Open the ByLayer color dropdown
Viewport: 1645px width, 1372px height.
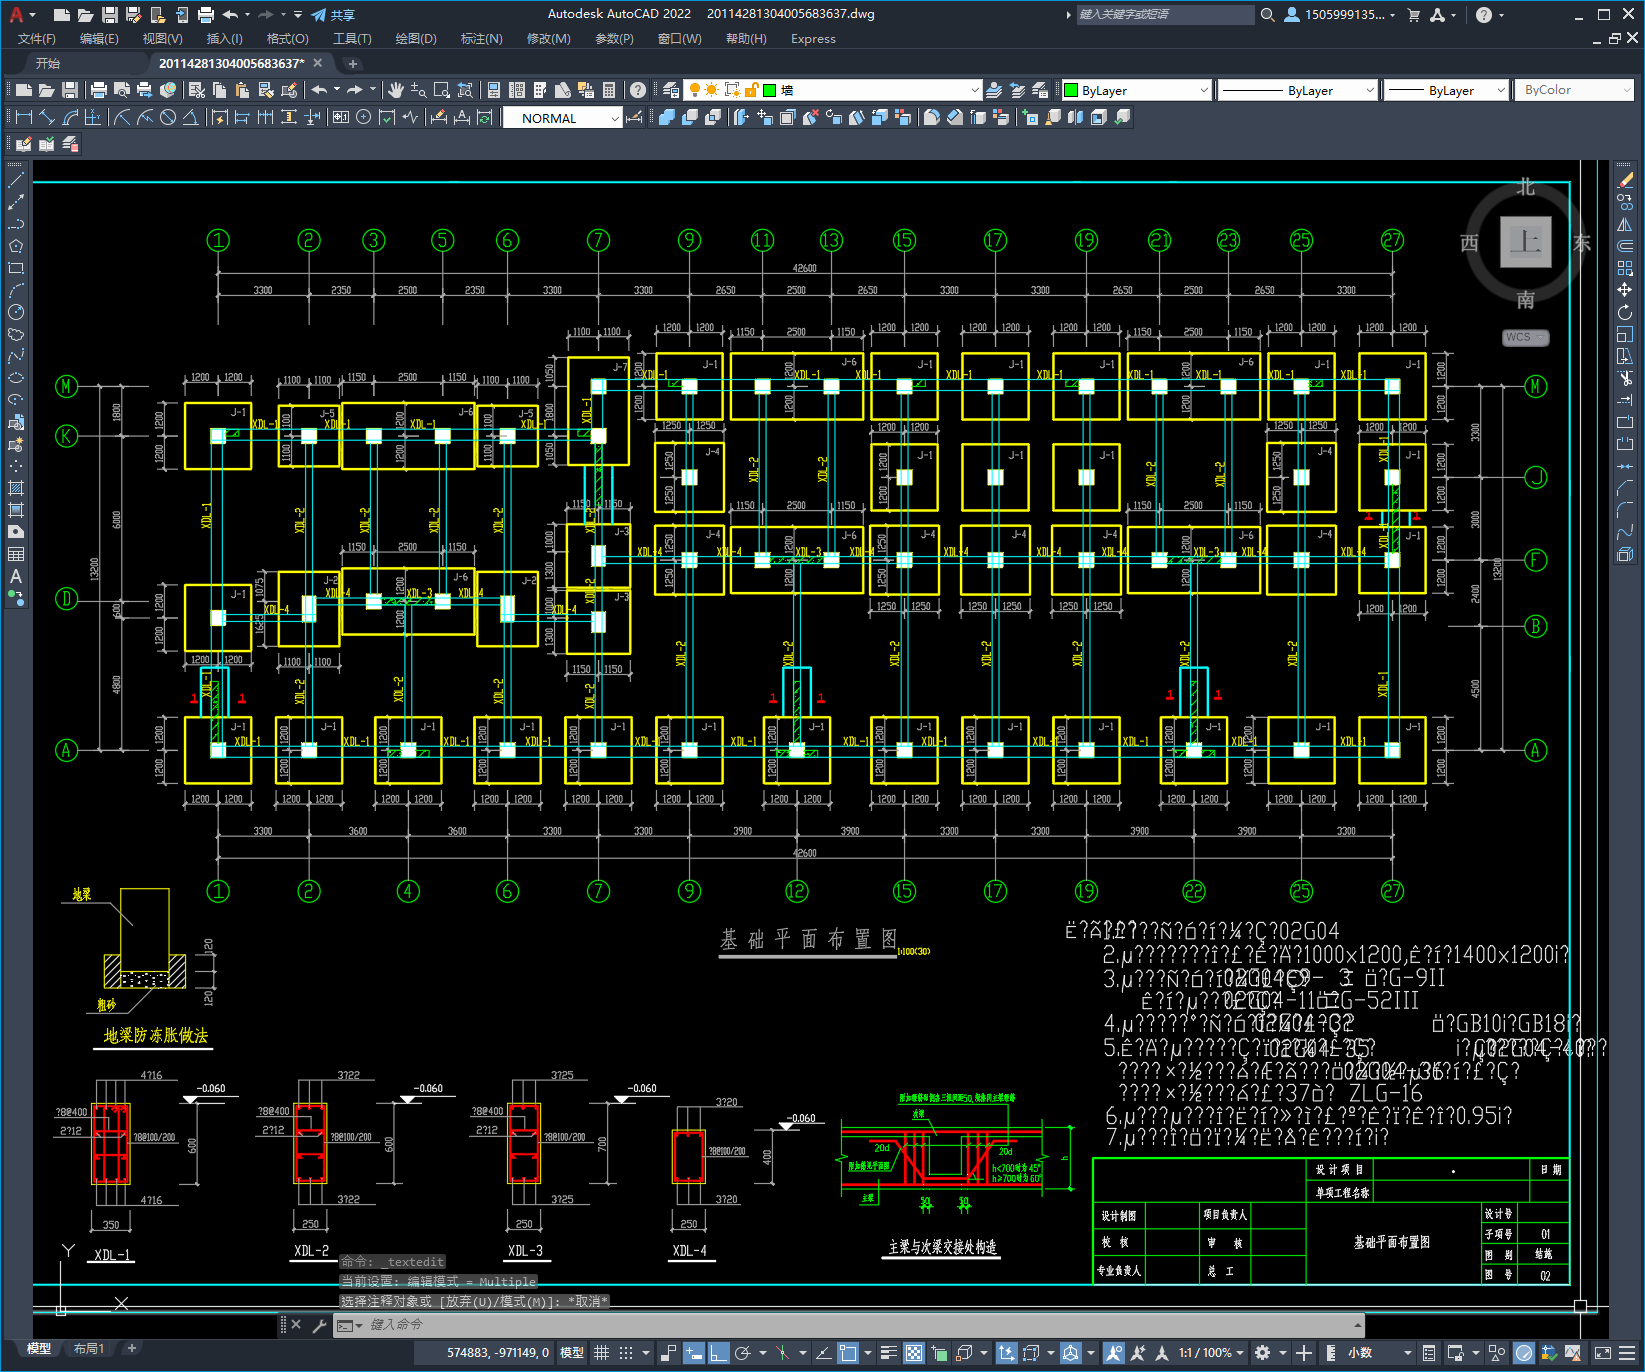tap(1136, 90)
